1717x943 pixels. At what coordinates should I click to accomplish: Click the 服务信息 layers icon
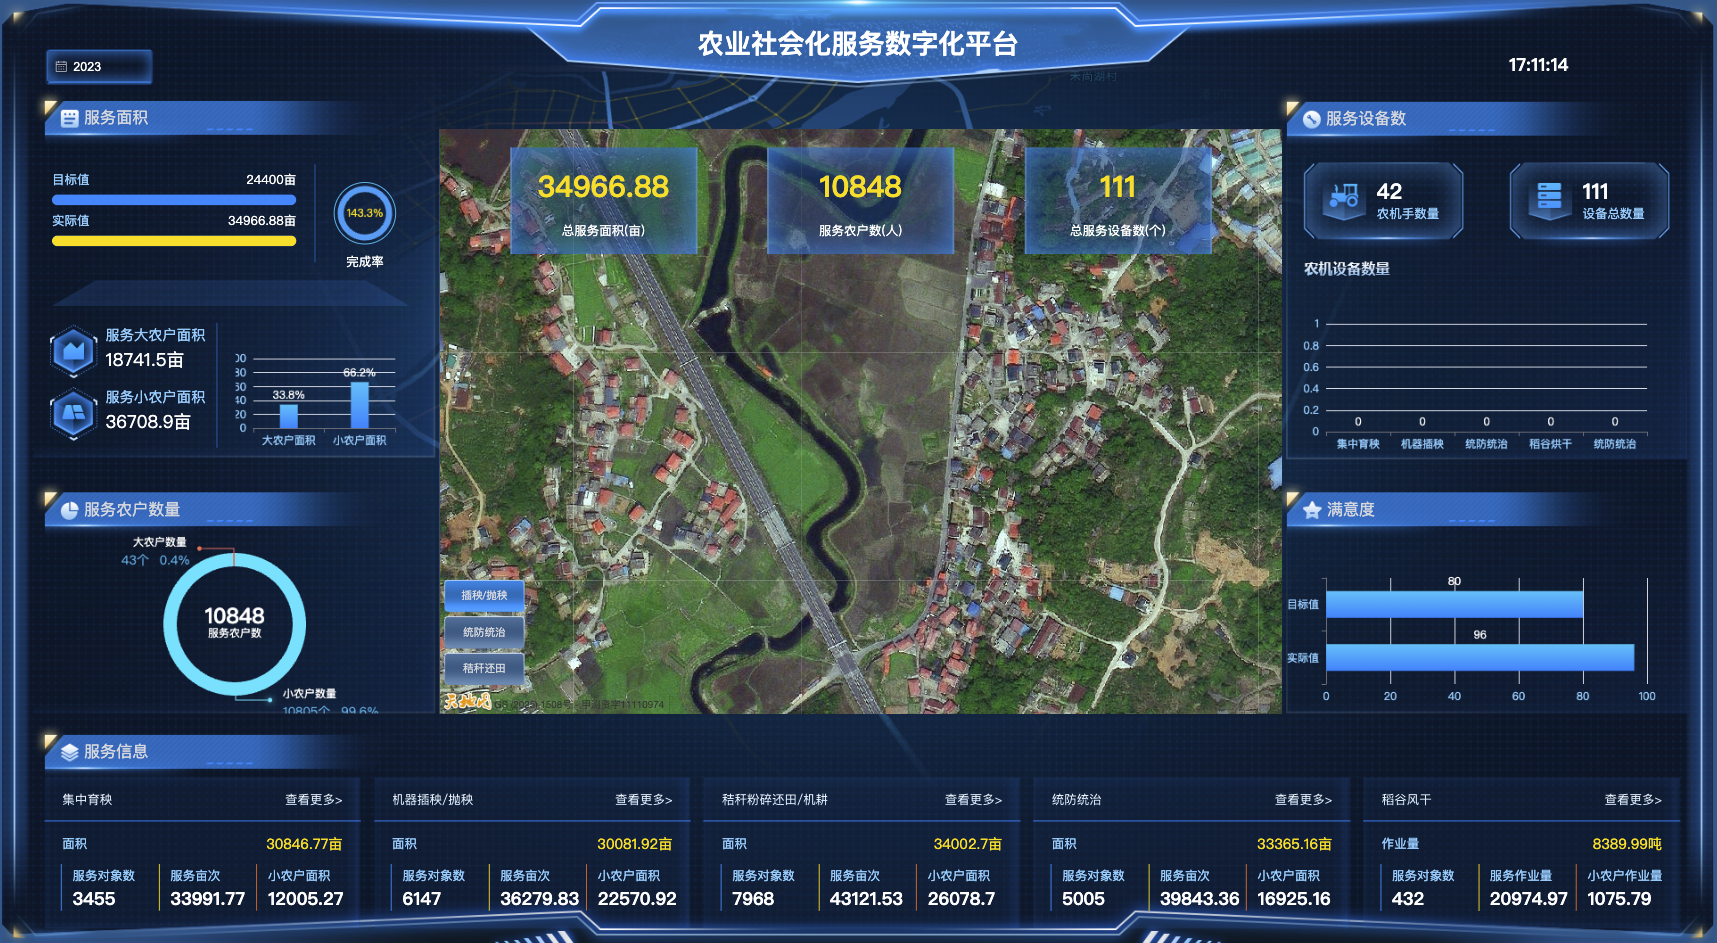[x=69, y=752]
